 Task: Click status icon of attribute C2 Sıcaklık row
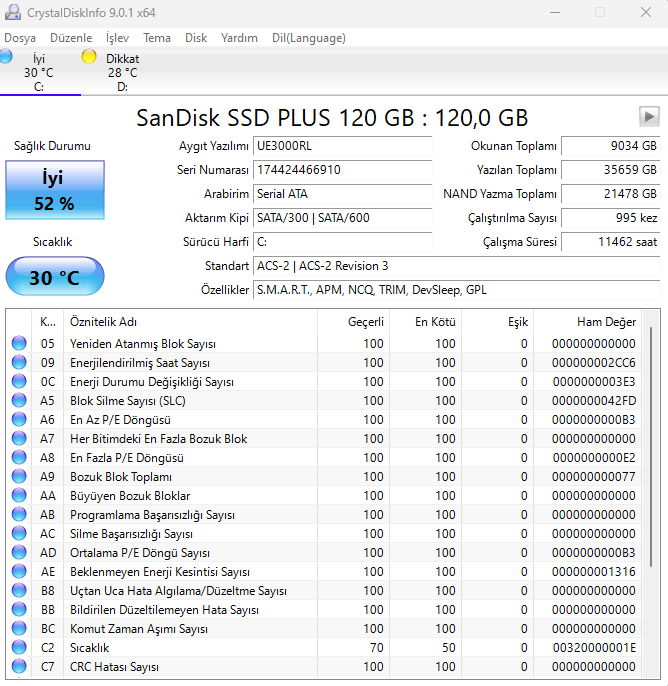click(19, 648)
